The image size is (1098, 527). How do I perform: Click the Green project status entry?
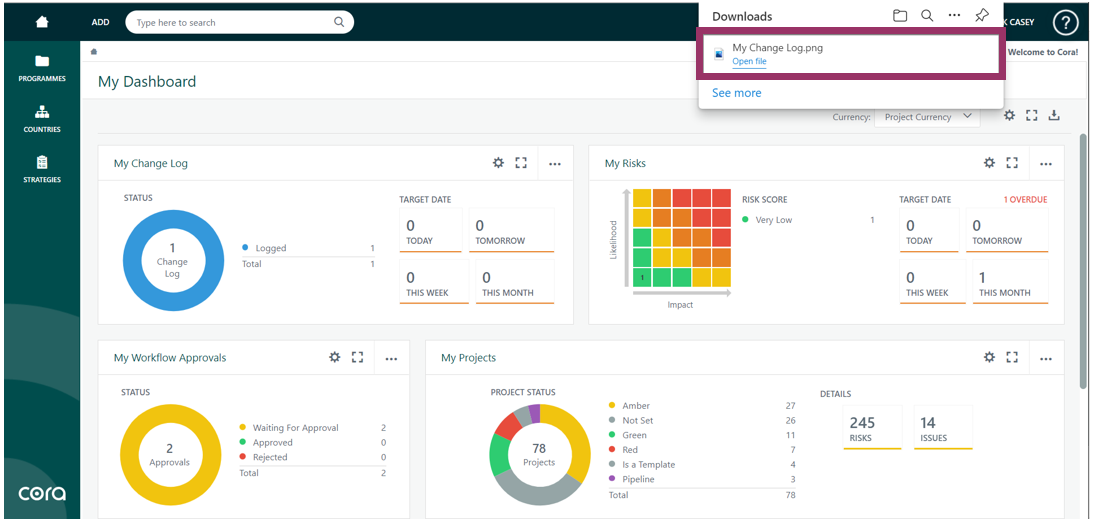[702, 435]
